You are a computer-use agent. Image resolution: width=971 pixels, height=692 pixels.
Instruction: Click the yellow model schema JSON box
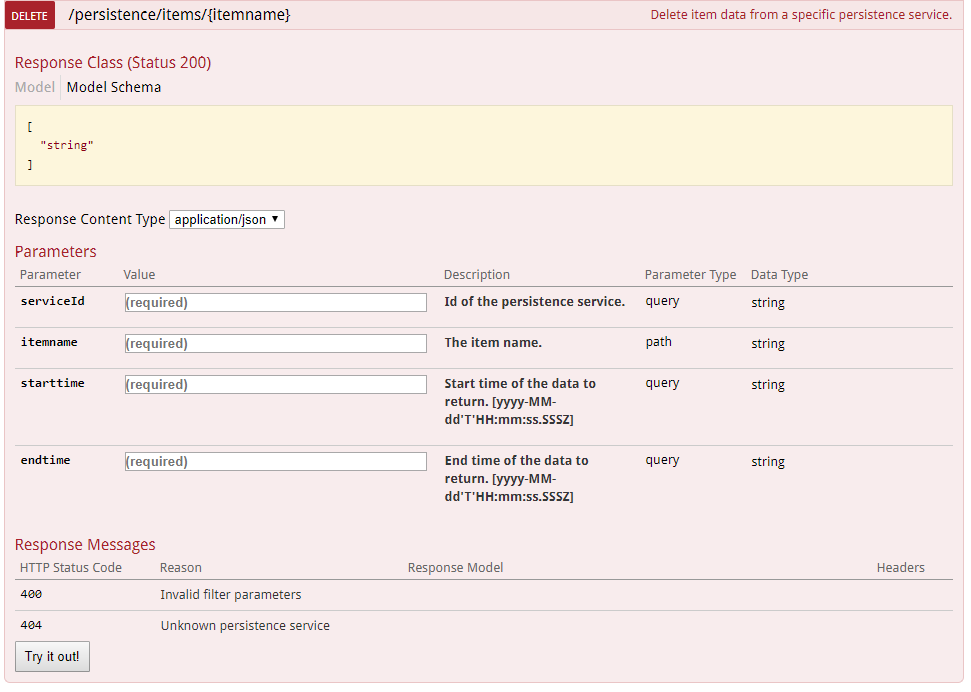pos(483,146)
